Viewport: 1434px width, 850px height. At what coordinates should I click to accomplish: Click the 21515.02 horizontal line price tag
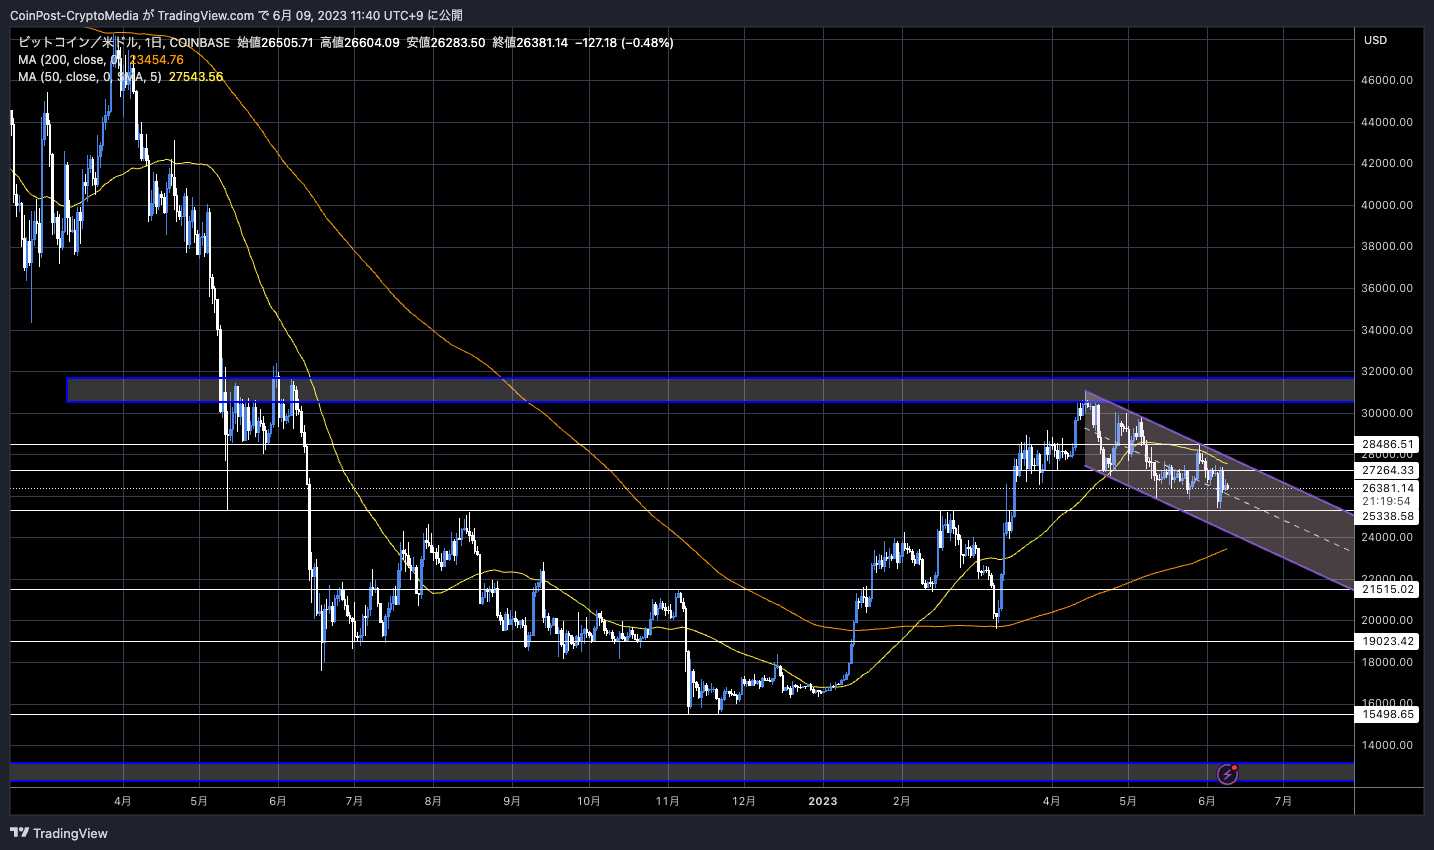click(x=1388, y=589)
